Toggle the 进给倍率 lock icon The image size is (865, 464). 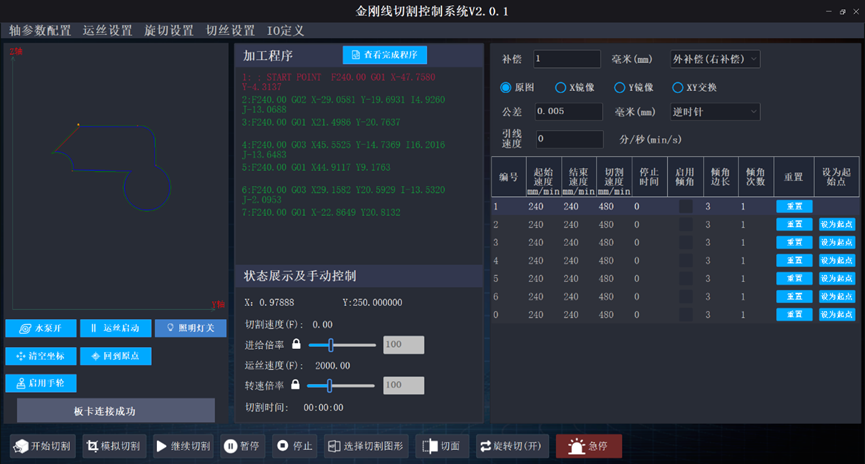click(296, 344)
